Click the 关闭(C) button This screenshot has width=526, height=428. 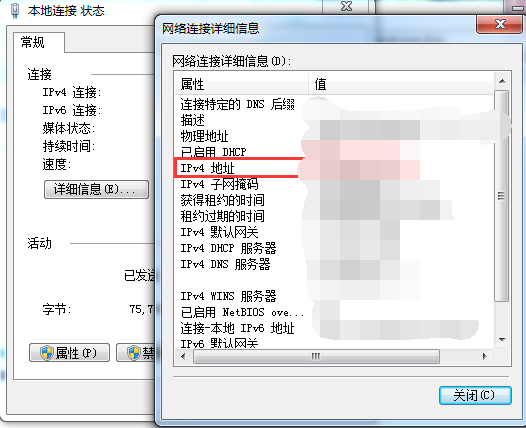point(475,395)
